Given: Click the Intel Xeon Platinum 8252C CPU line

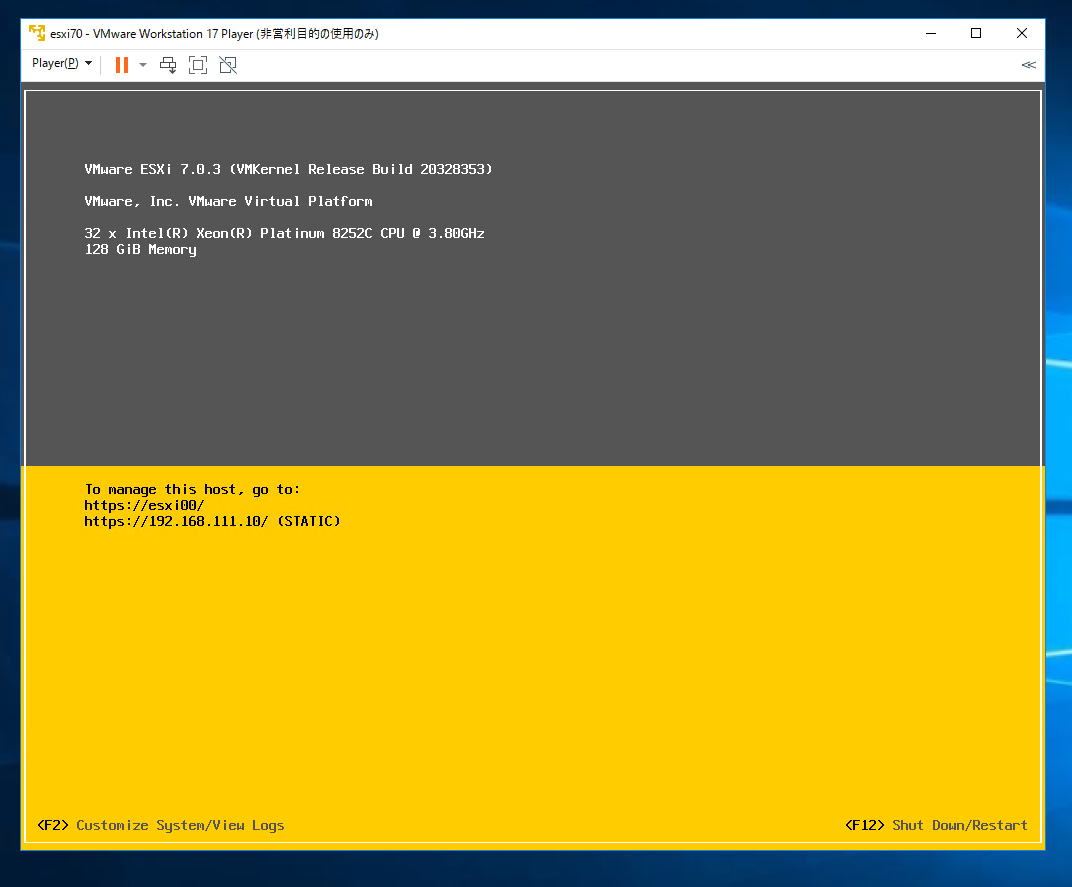Looking at the screenshot, I should click(x=284, y=233).
